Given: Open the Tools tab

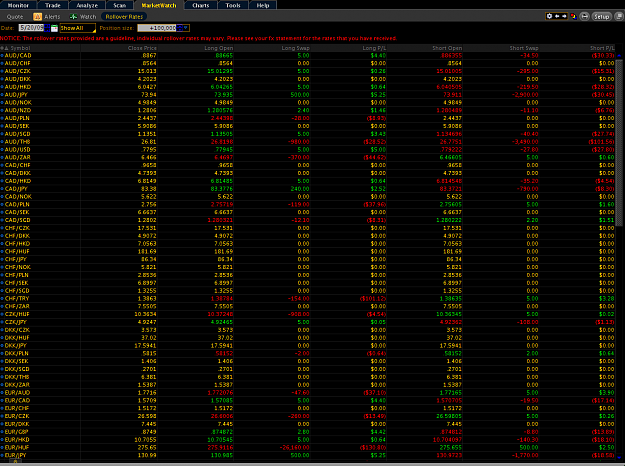Looking at the screenshot, I should (x=233, y=5).
